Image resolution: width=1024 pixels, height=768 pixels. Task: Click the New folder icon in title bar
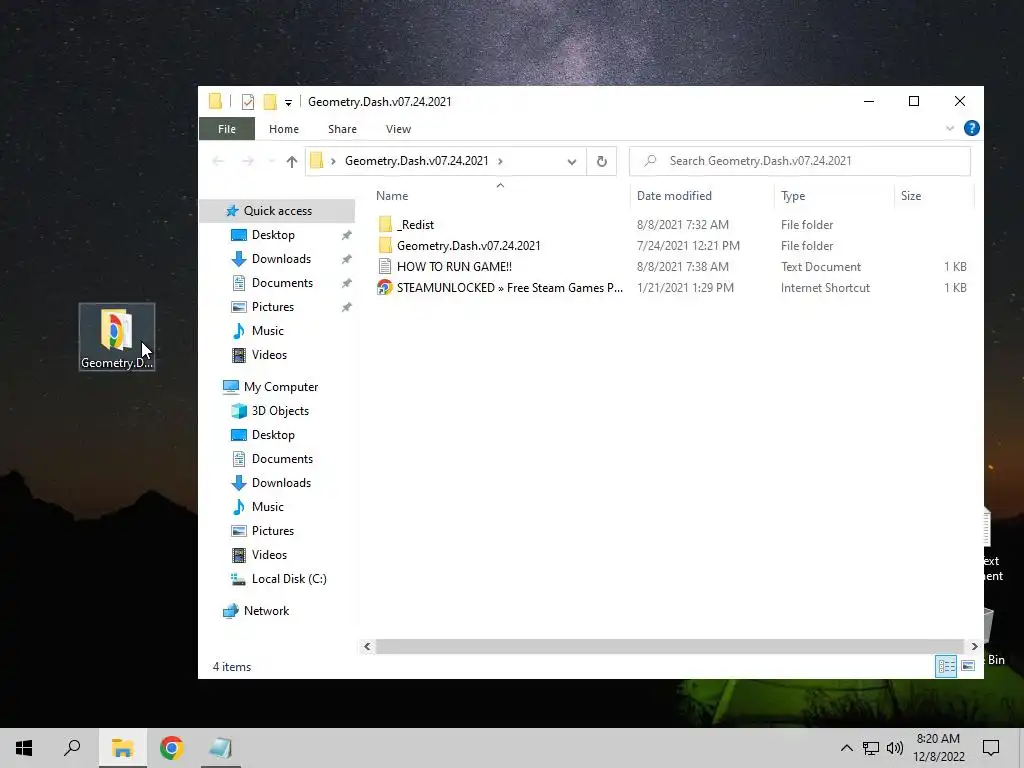(270, 102)
